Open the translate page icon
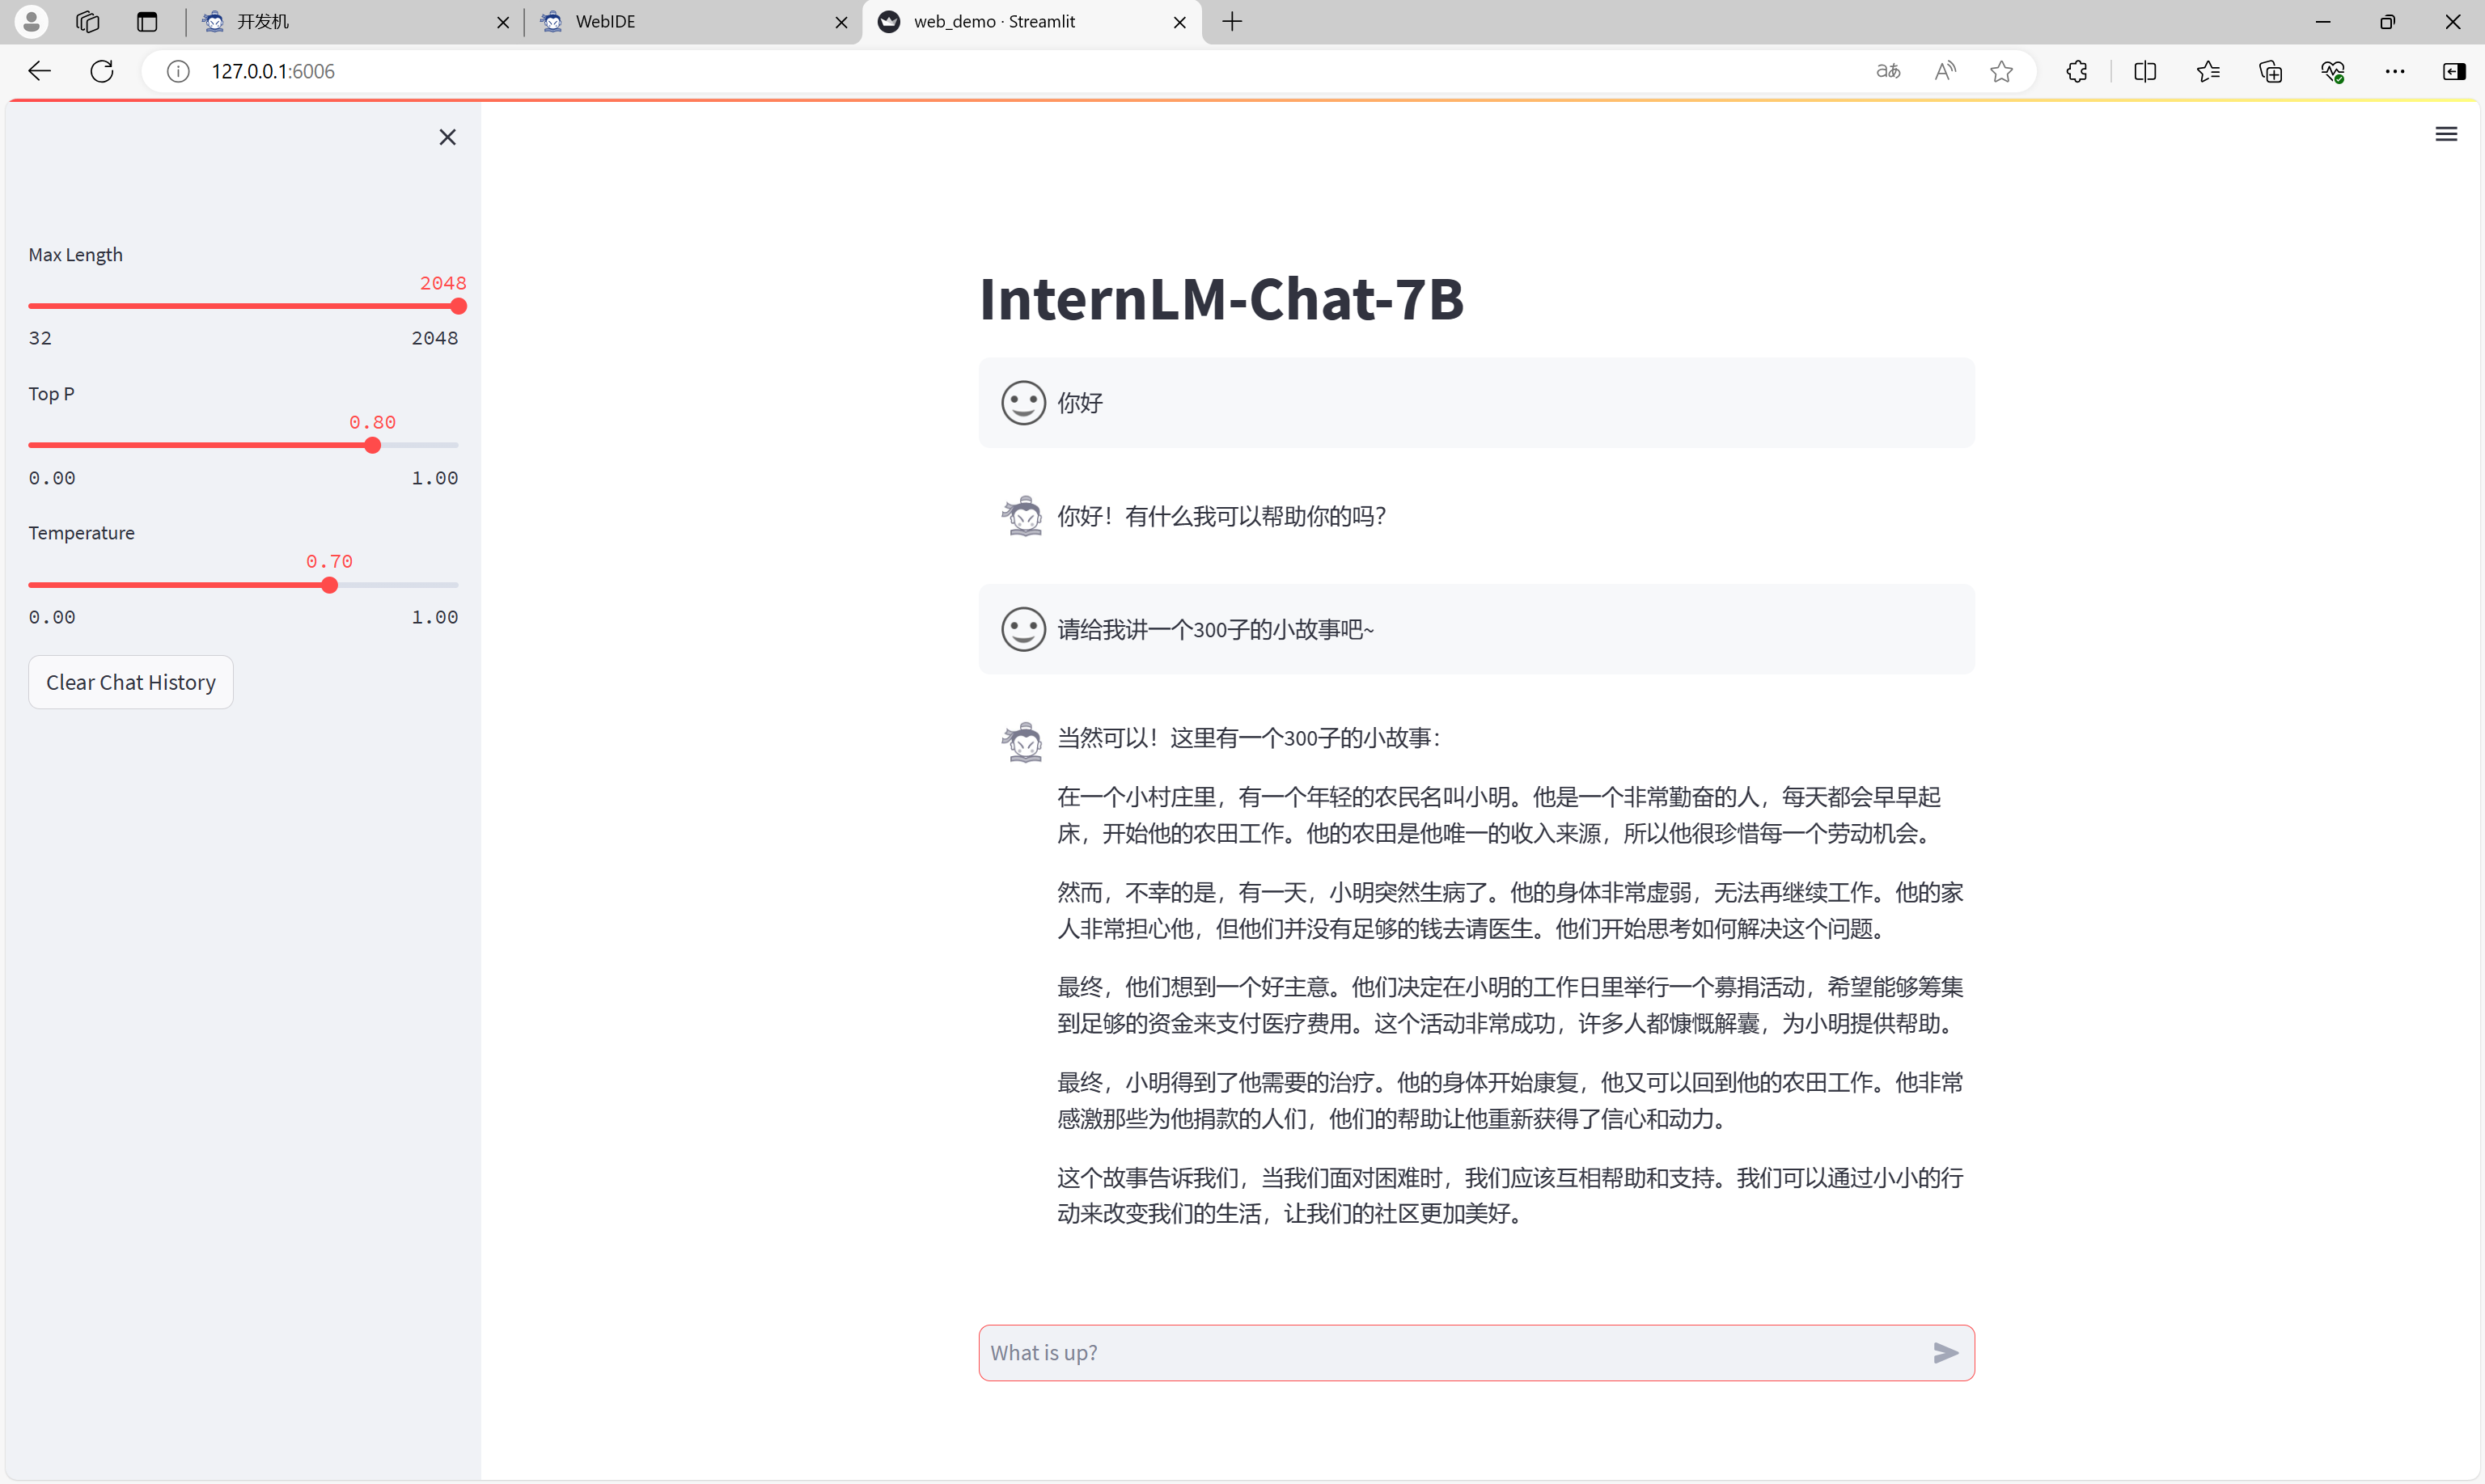This screenshot has width=2485, height=1484. pos(1887,71)
